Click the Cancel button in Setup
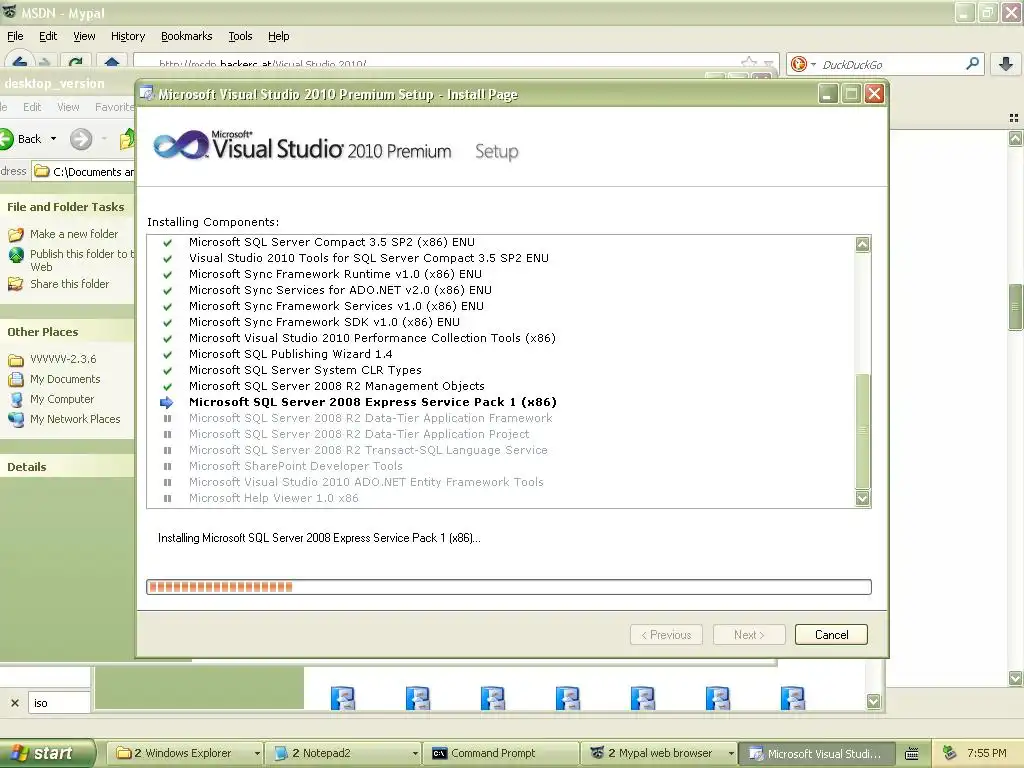Viewport: 1024px width, 768px height. click(831, 635)
